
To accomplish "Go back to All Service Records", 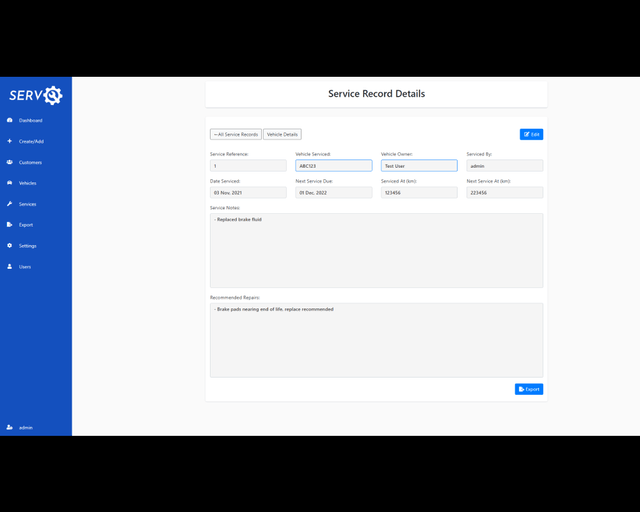I will (x=235, y=134).
